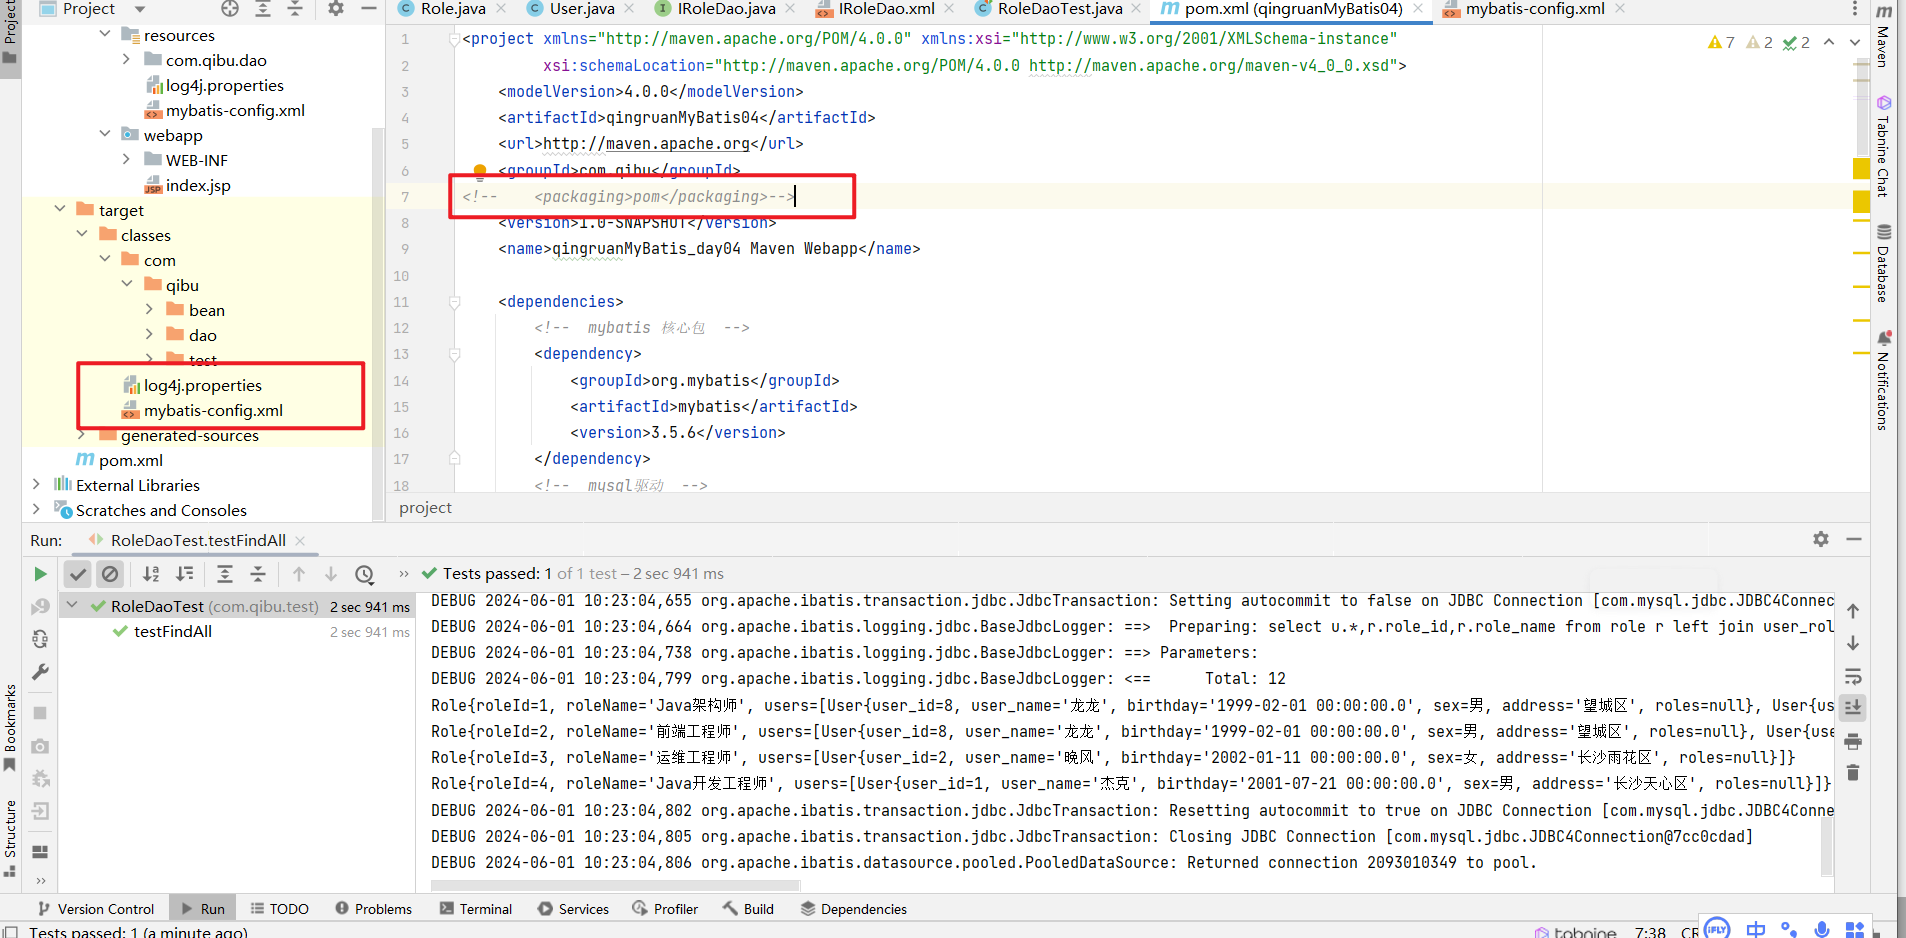
Task: Toggle auto-test rerun icon
Action: click(40, 639)
